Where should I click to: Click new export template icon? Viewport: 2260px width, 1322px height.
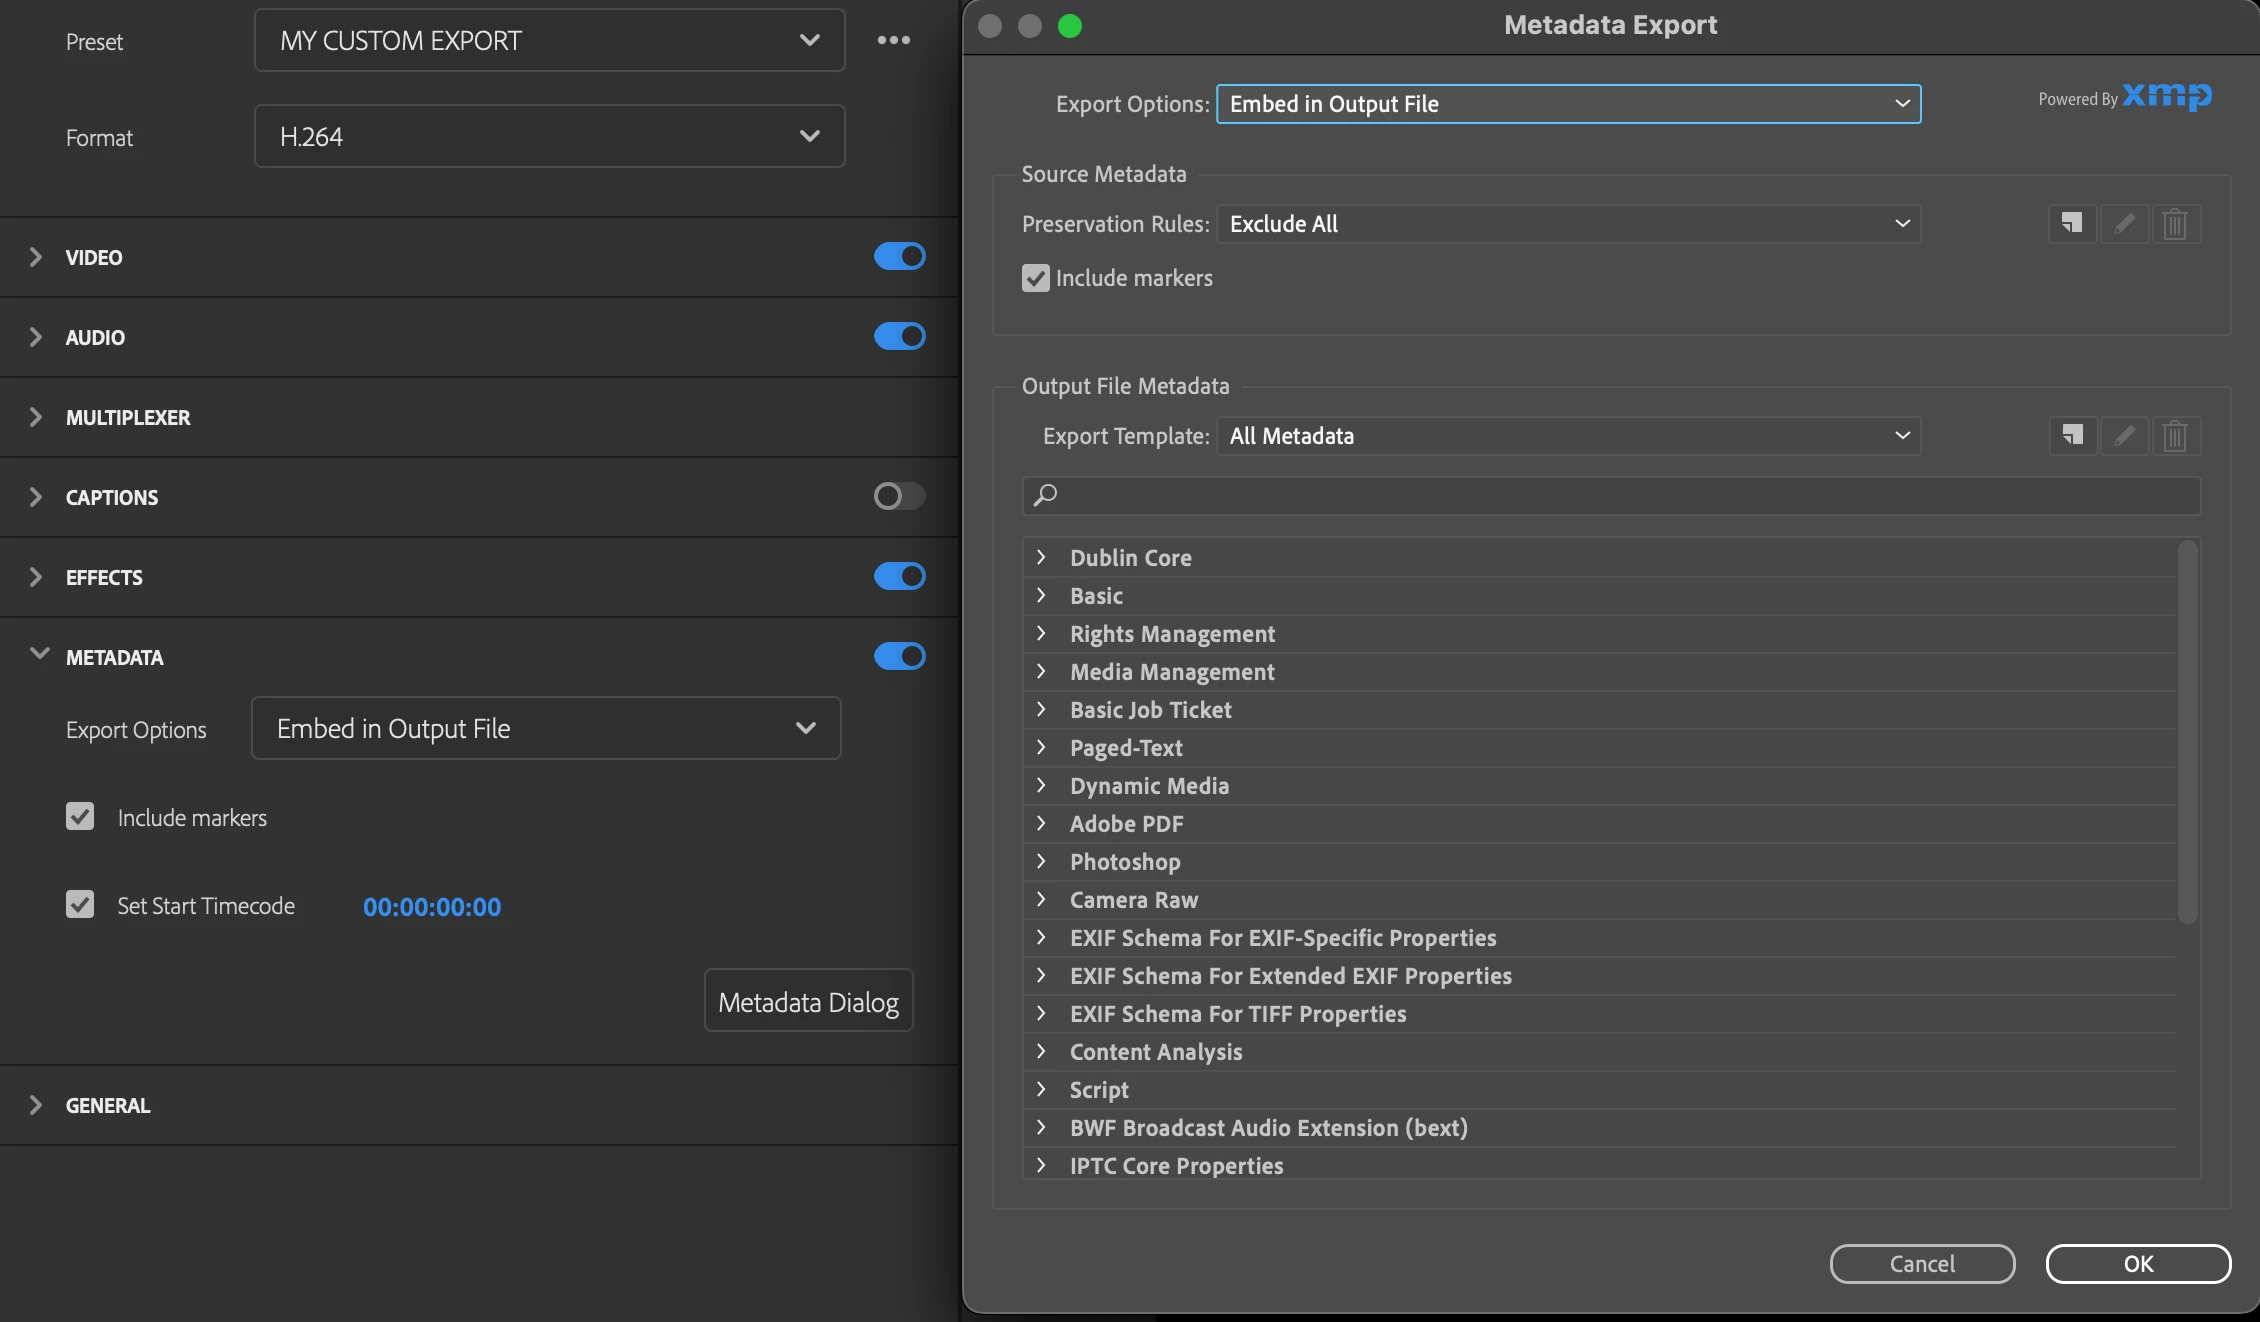(x=2072, y=435)
